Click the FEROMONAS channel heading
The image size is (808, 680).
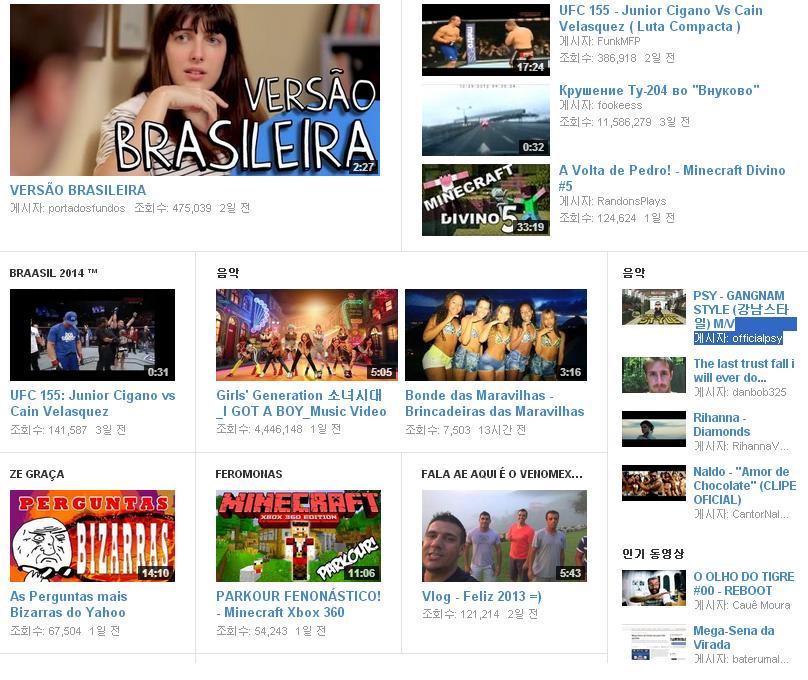click(x=248, y=474)
